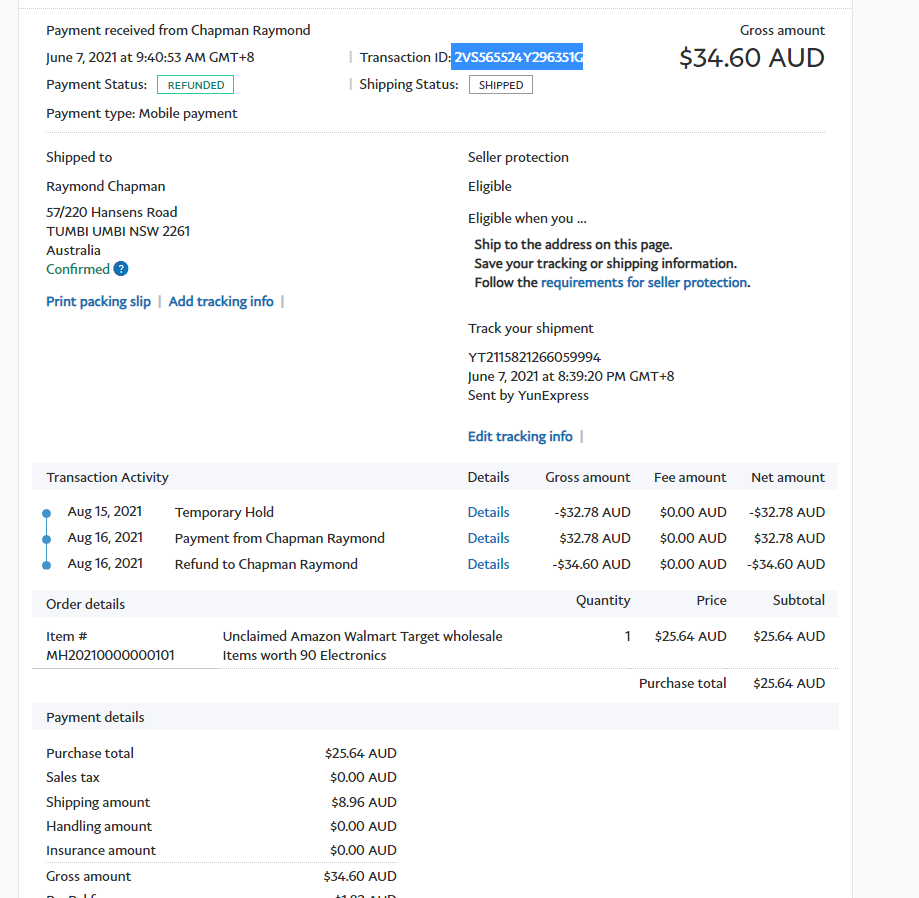View Details for Payment from Chapman Raymond
This screenshot has width=919, height=898.
click(x=488, y=538)
